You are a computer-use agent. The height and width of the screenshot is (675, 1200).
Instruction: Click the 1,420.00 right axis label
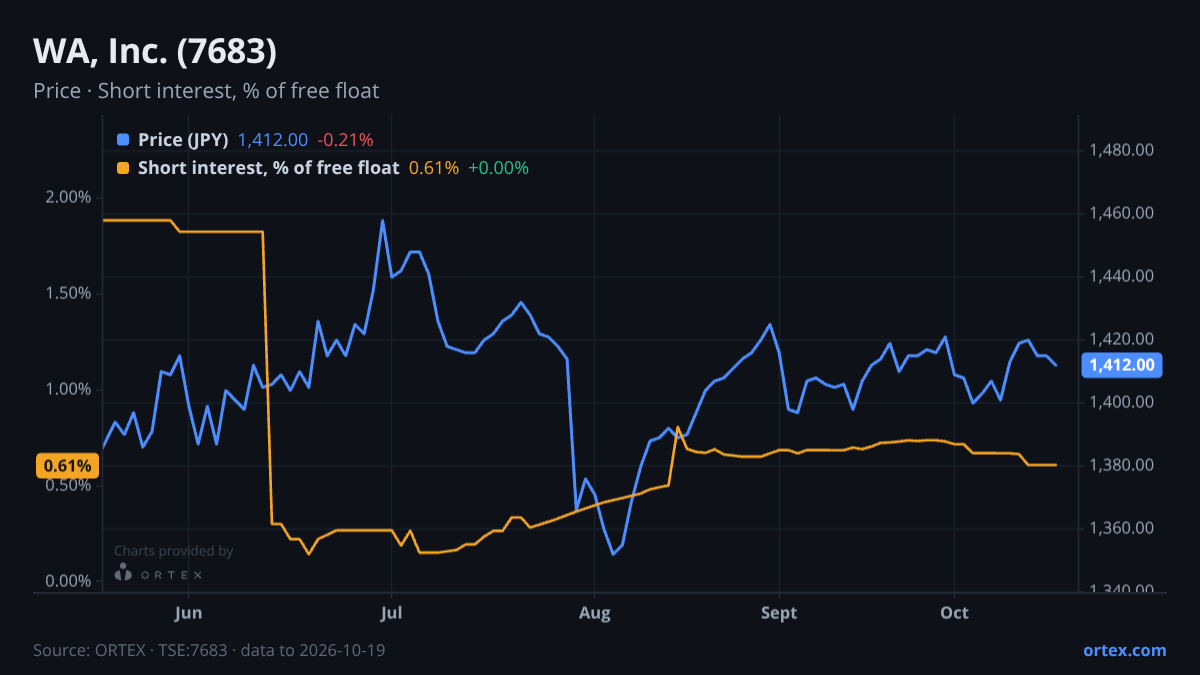1122,339
